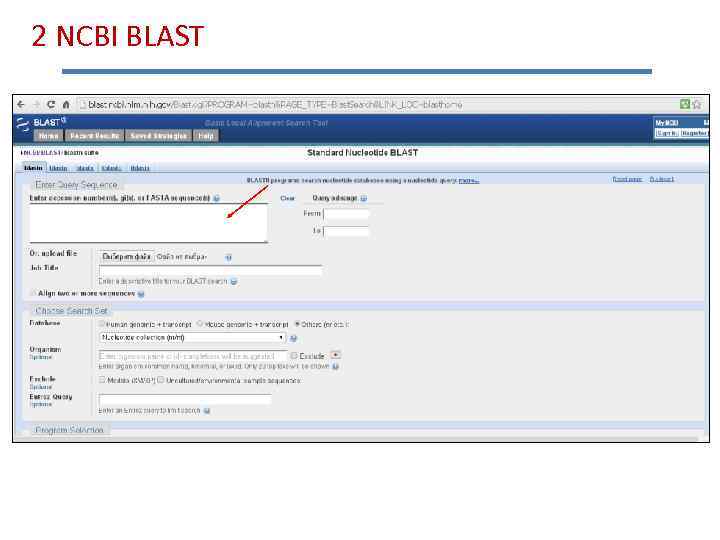This screenshot has height=540, width=720.
Task: Click the Optional link under Exclude label
Action: click(x=41, y=387)
